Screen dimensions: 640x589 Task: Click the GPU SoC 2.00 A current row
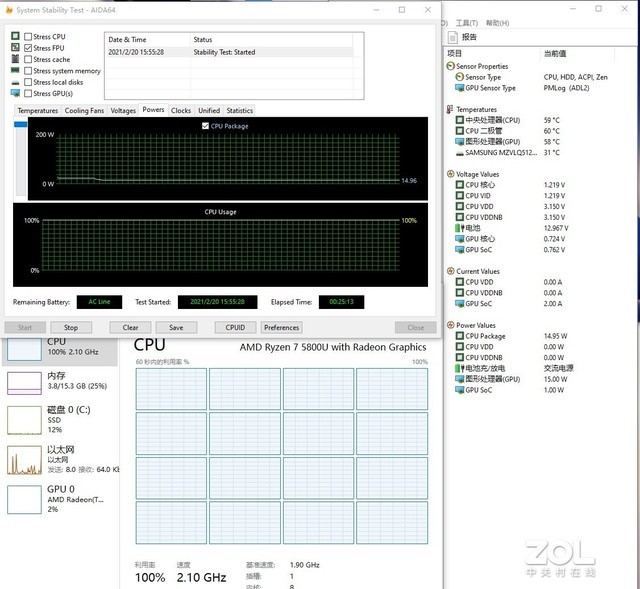tap(509, 303)
